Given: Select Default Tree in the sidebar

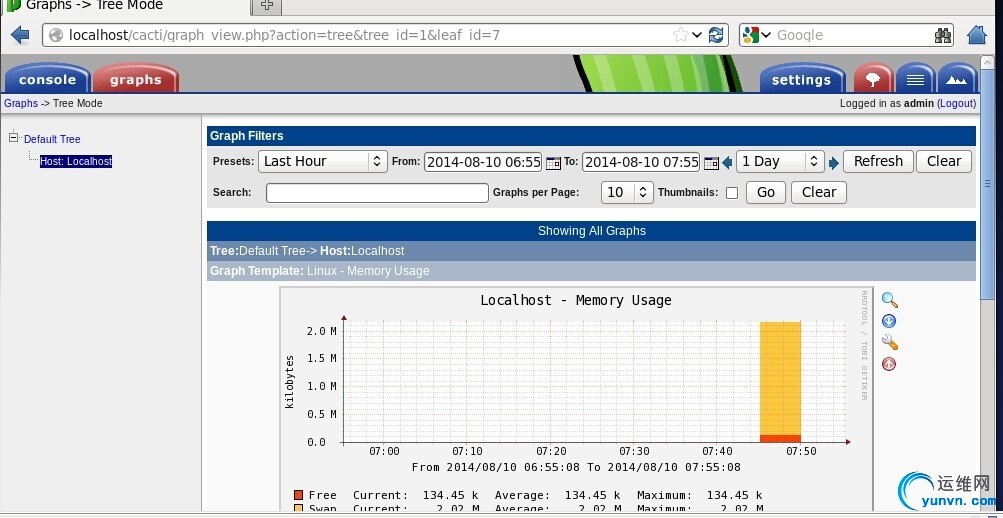Looking at the screenshot, I should pyautogui.click(x=52, y=139).
